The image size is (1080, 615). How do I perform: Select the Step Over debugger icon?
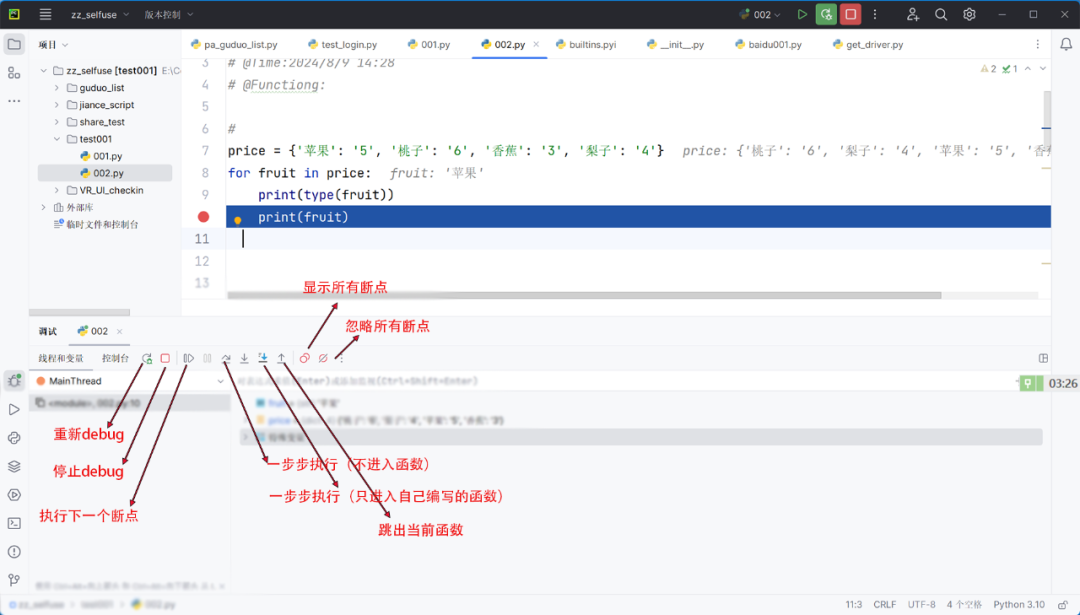(224, 358)
